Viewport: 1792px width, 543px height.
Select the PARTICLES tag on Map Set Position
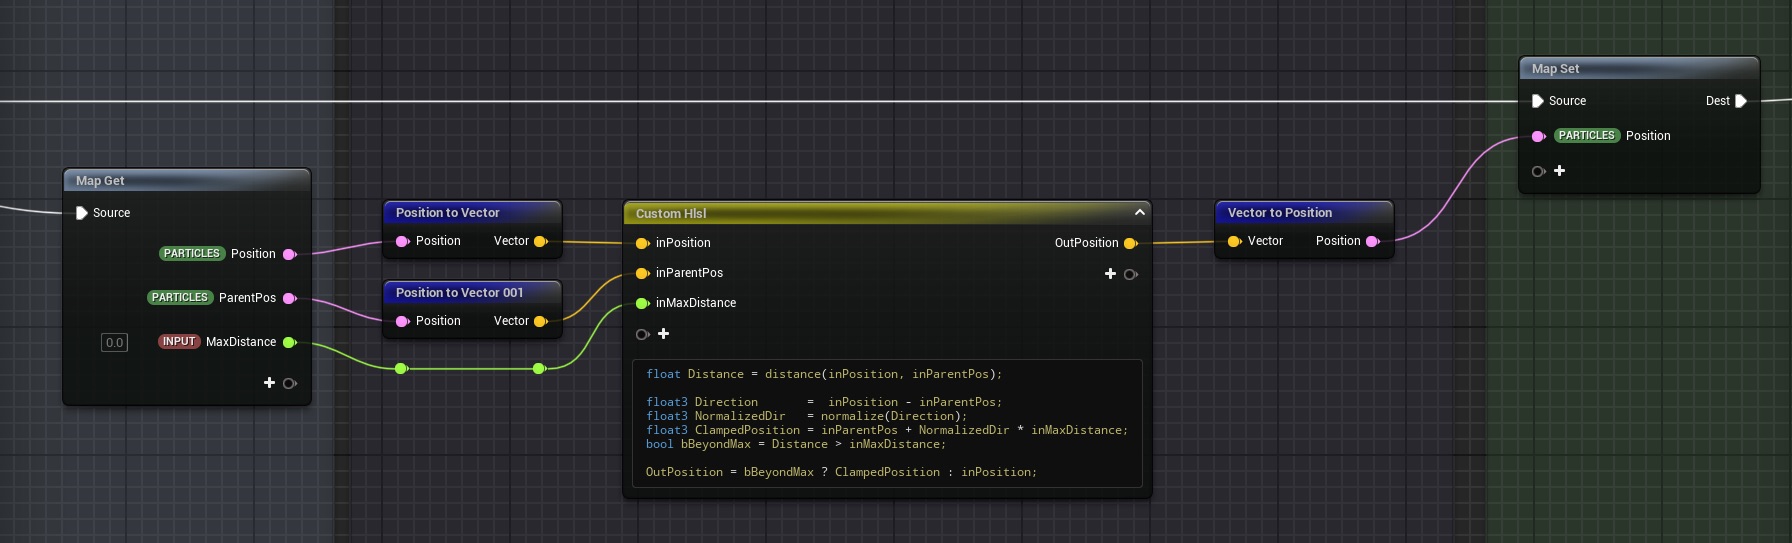[1586, 136]
